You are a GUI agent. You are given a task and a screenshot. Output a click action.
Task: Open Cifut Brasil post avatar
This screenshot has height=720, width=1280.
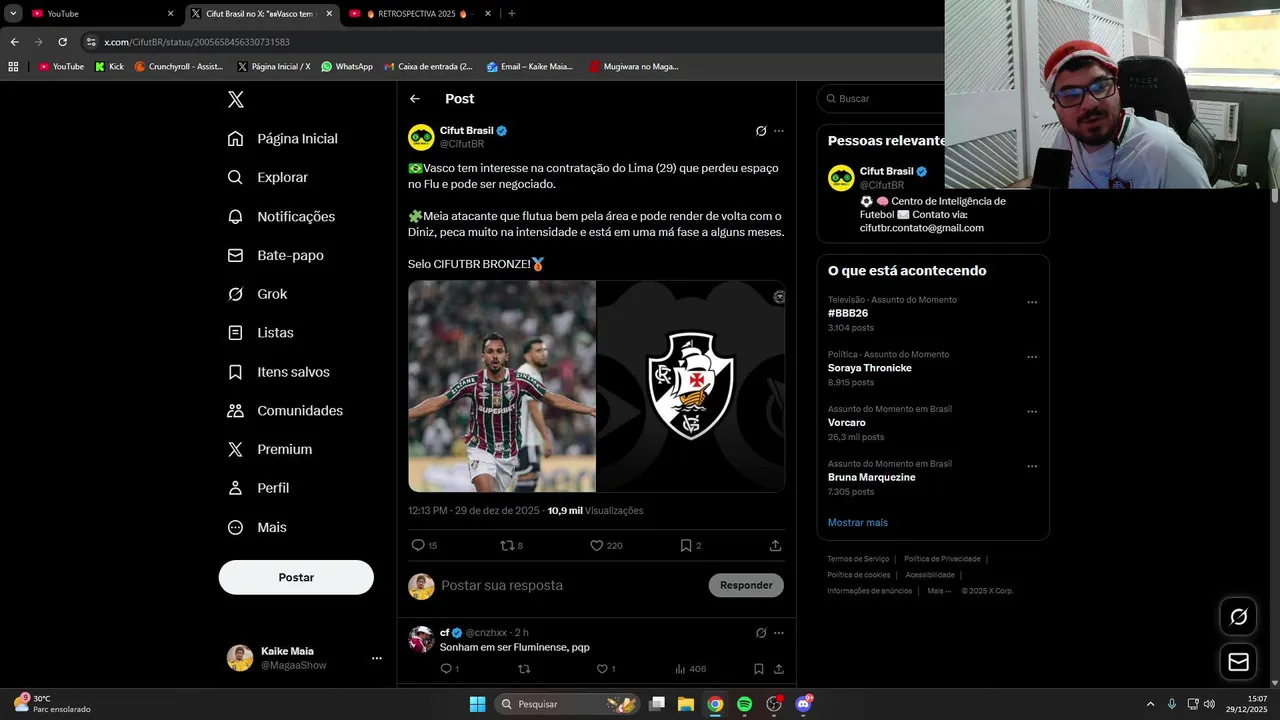(421, 137)
